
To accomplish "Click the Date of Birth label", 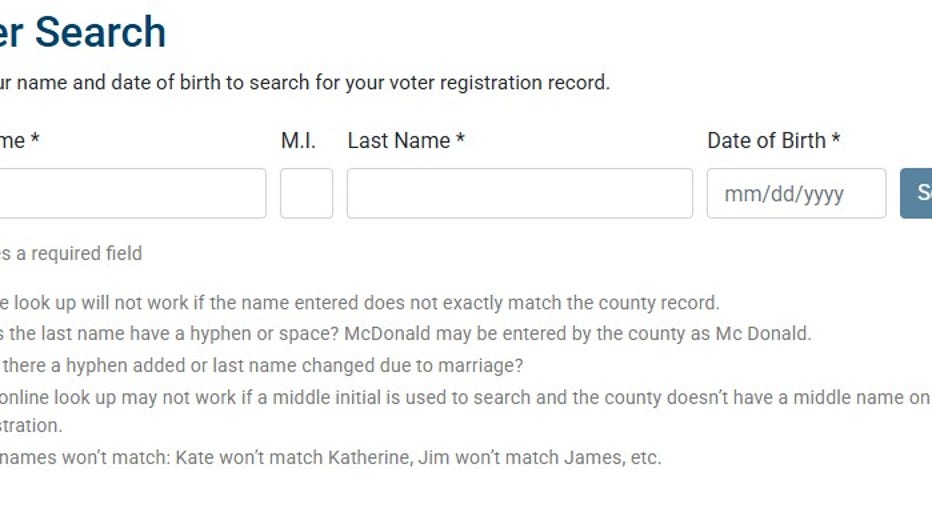I will (766, 141).
